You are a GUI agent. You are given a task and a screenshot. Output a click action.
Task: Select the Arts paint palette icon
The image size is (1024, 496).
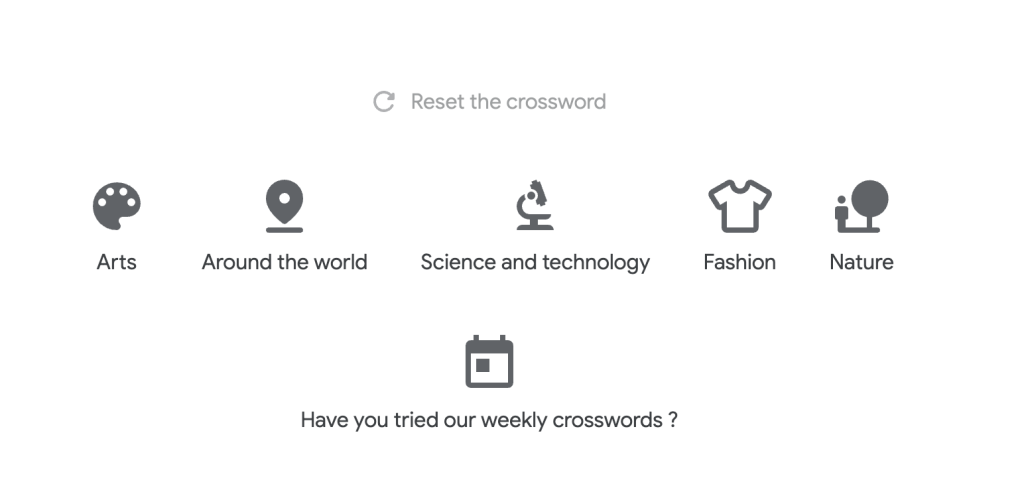tap(117, 206)
